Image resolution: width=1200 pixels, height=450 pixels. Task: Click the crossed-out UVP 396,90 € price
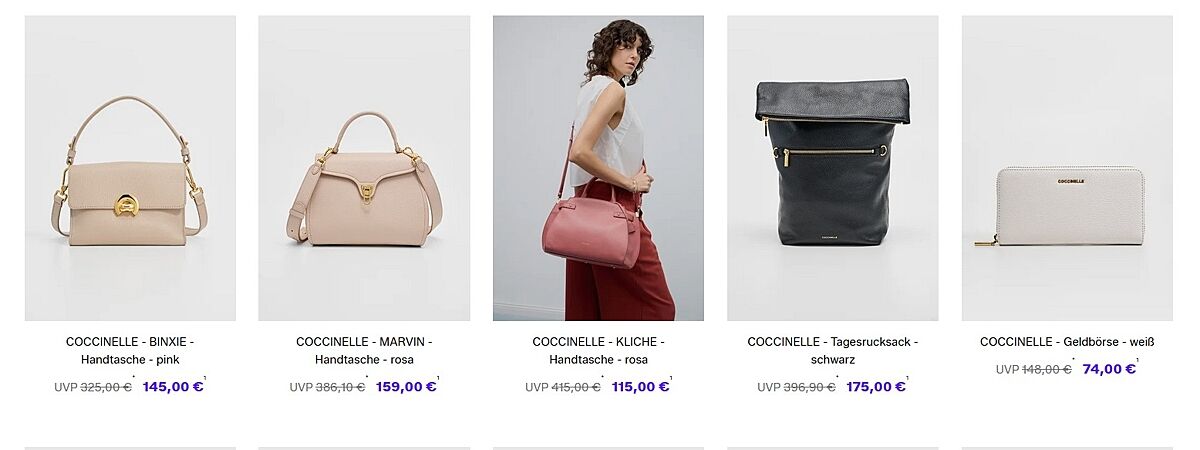tap(796, 387)
